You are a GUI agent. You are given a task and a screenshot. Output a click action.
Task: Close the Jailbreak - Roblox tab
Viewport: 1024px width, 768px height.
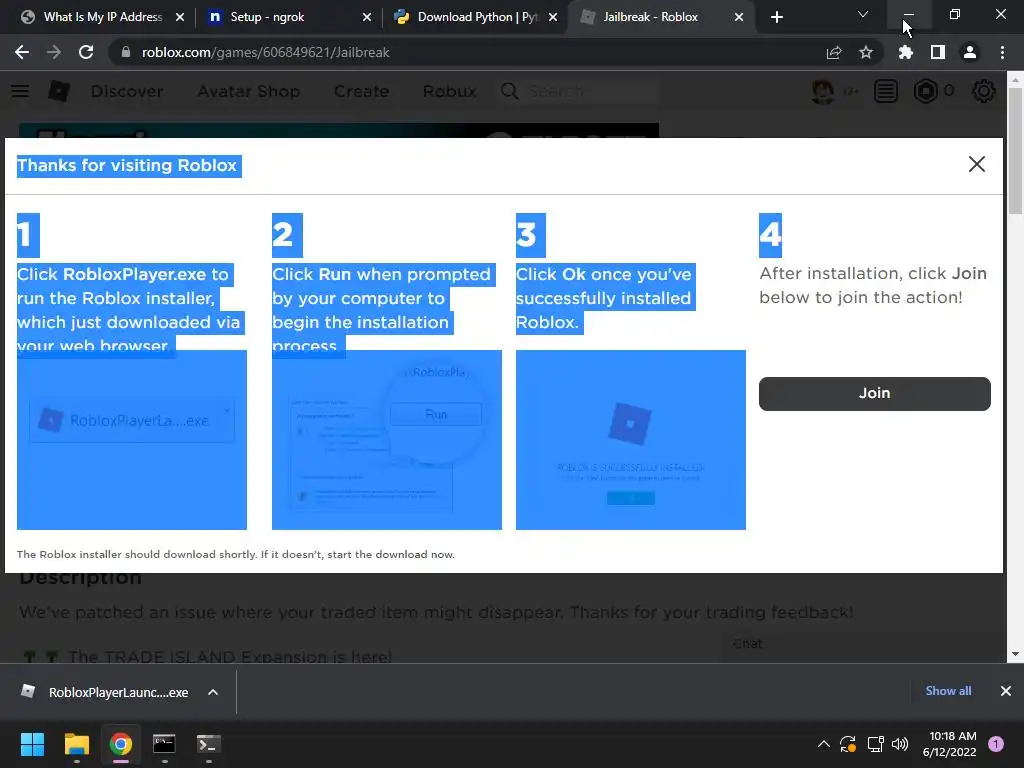tap(739, 17)
